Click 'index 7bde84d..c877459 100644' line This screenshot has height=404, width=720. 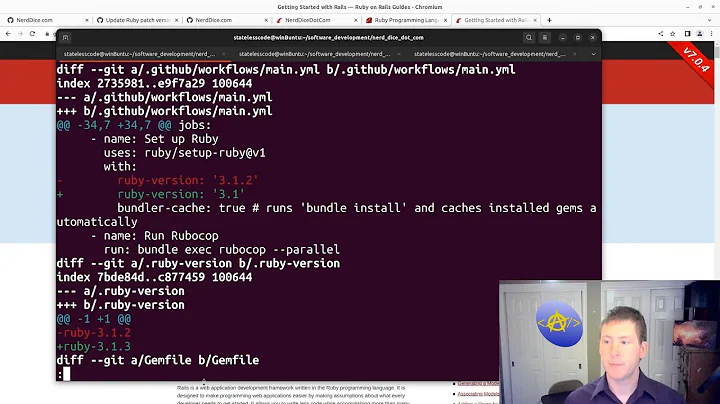154,277
